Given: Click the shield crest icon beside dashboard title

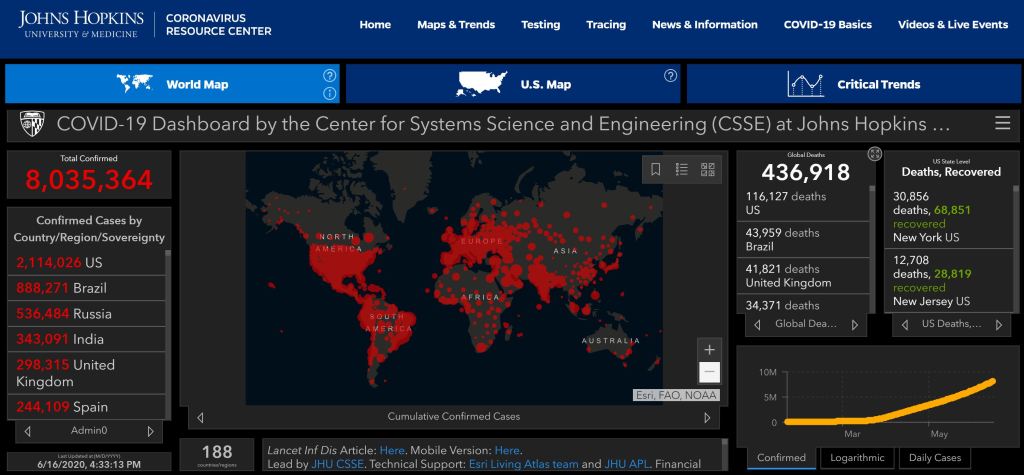Looking at the screenshot, I should click(x=32, y=123).
